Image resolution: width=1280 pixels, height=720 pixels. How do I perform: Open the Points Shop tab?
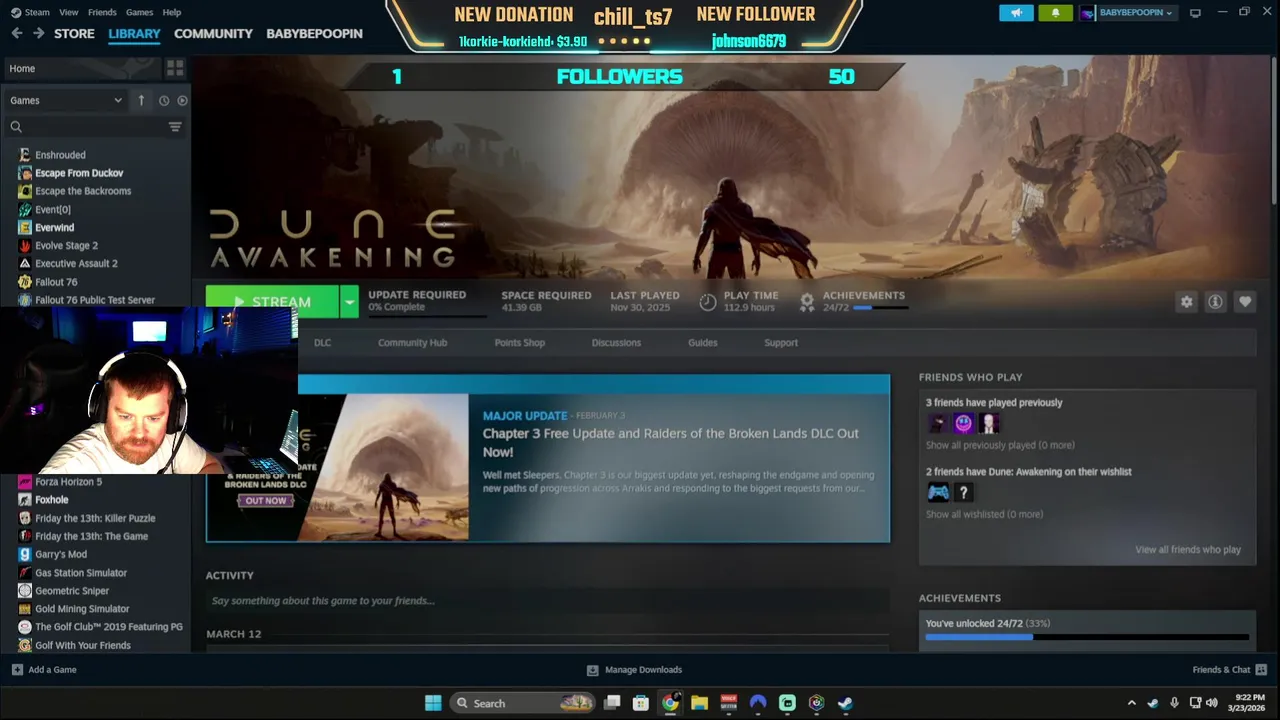519,342
